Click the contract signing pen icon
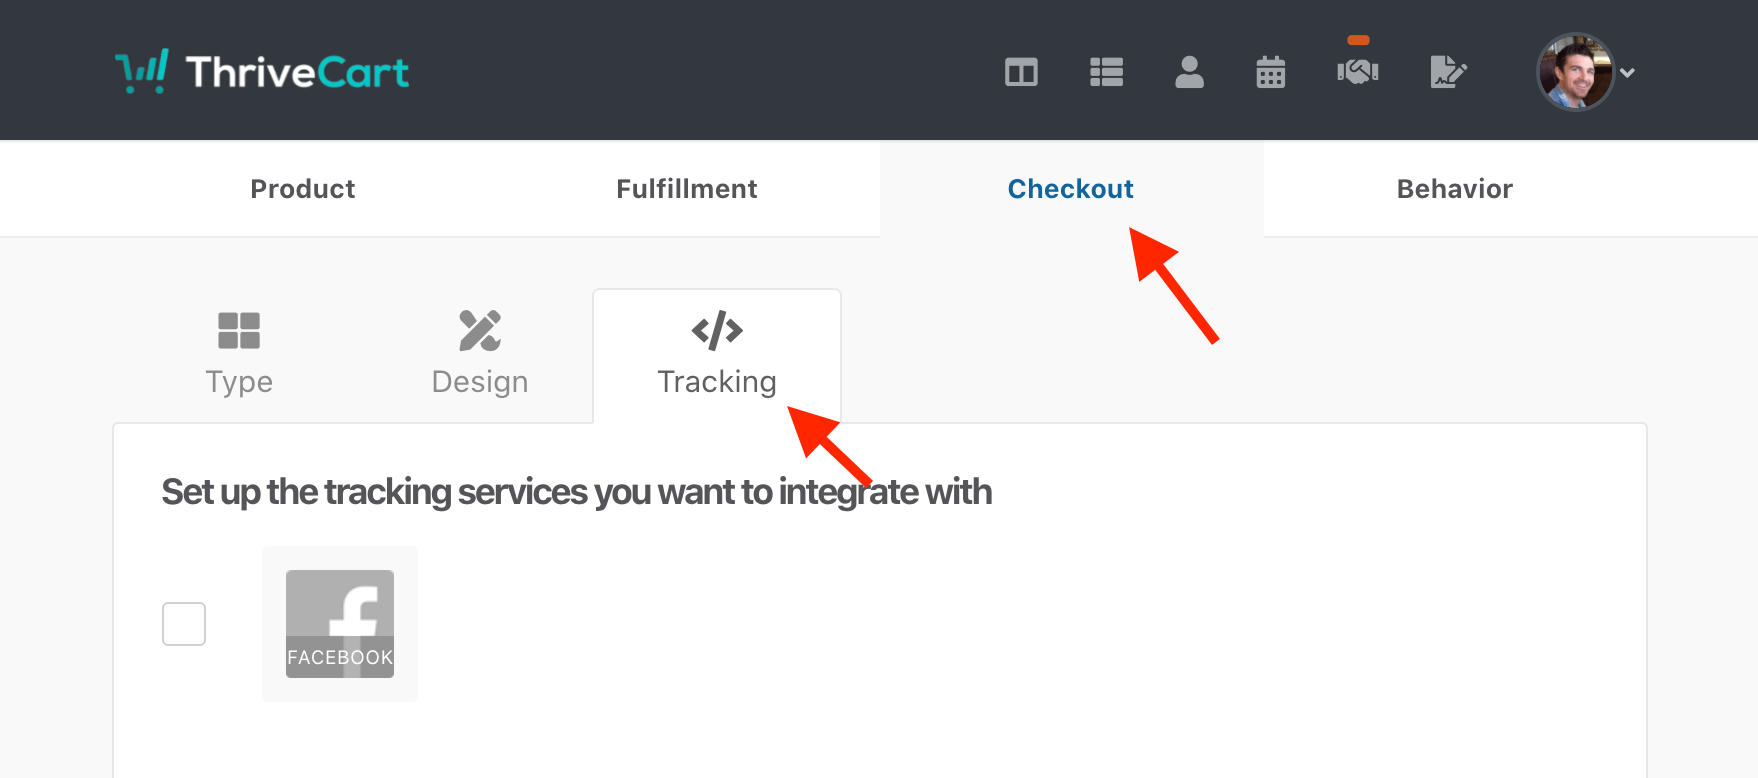 [1448, 72]
